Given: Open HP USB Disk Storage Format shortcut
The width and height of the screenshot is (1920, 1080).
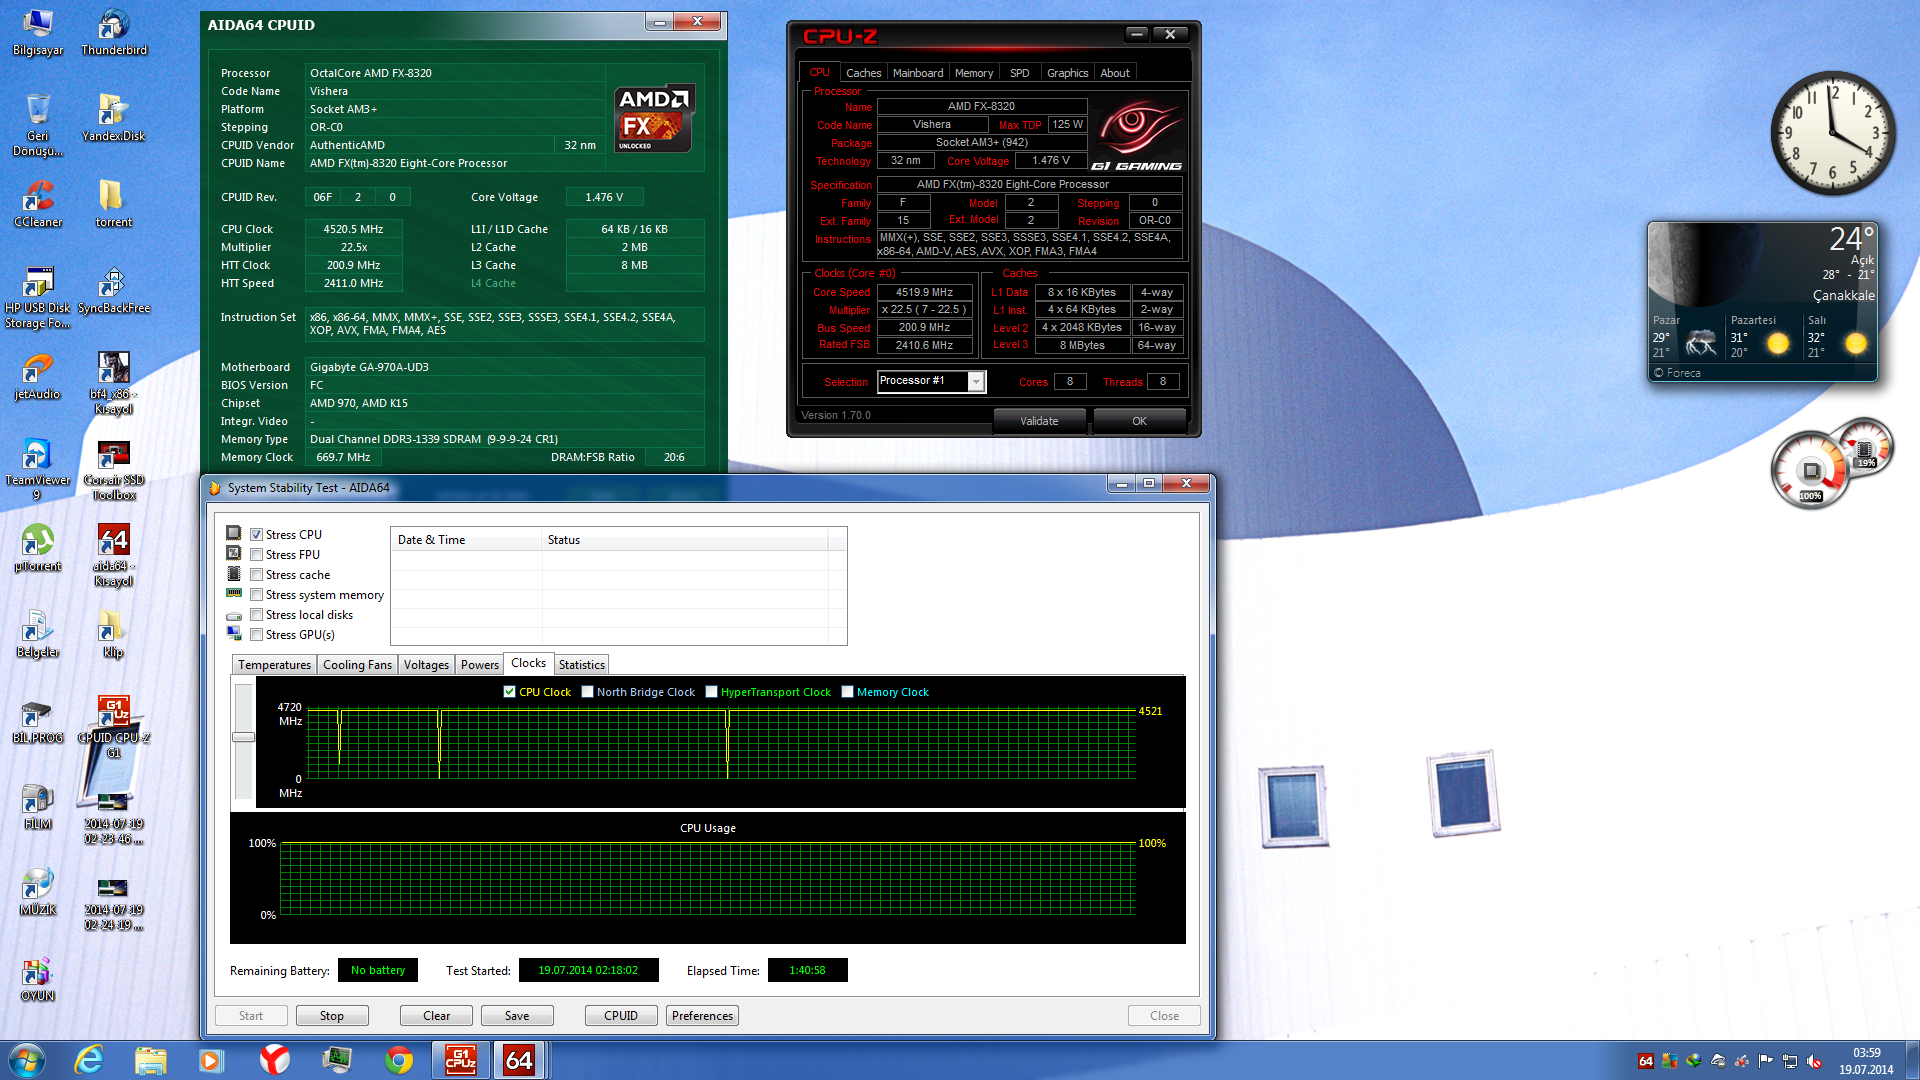Looking at the screenshot, I should (38, 297).
